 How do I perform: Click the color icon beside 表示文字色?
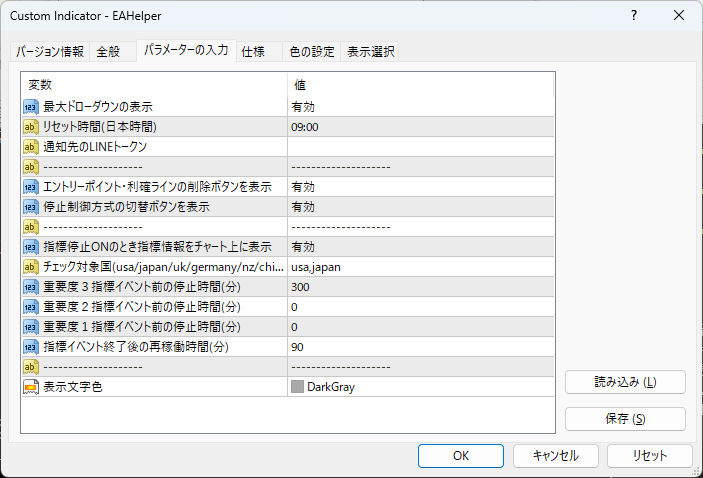(31, 386)
